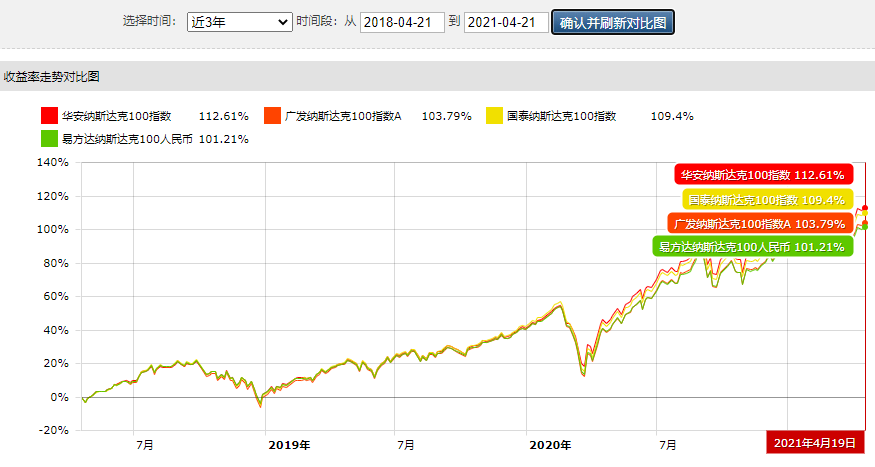Click legend label 国泰纳斯达克100指数
This screenshot has height=467, width=875.
[561, 116]
